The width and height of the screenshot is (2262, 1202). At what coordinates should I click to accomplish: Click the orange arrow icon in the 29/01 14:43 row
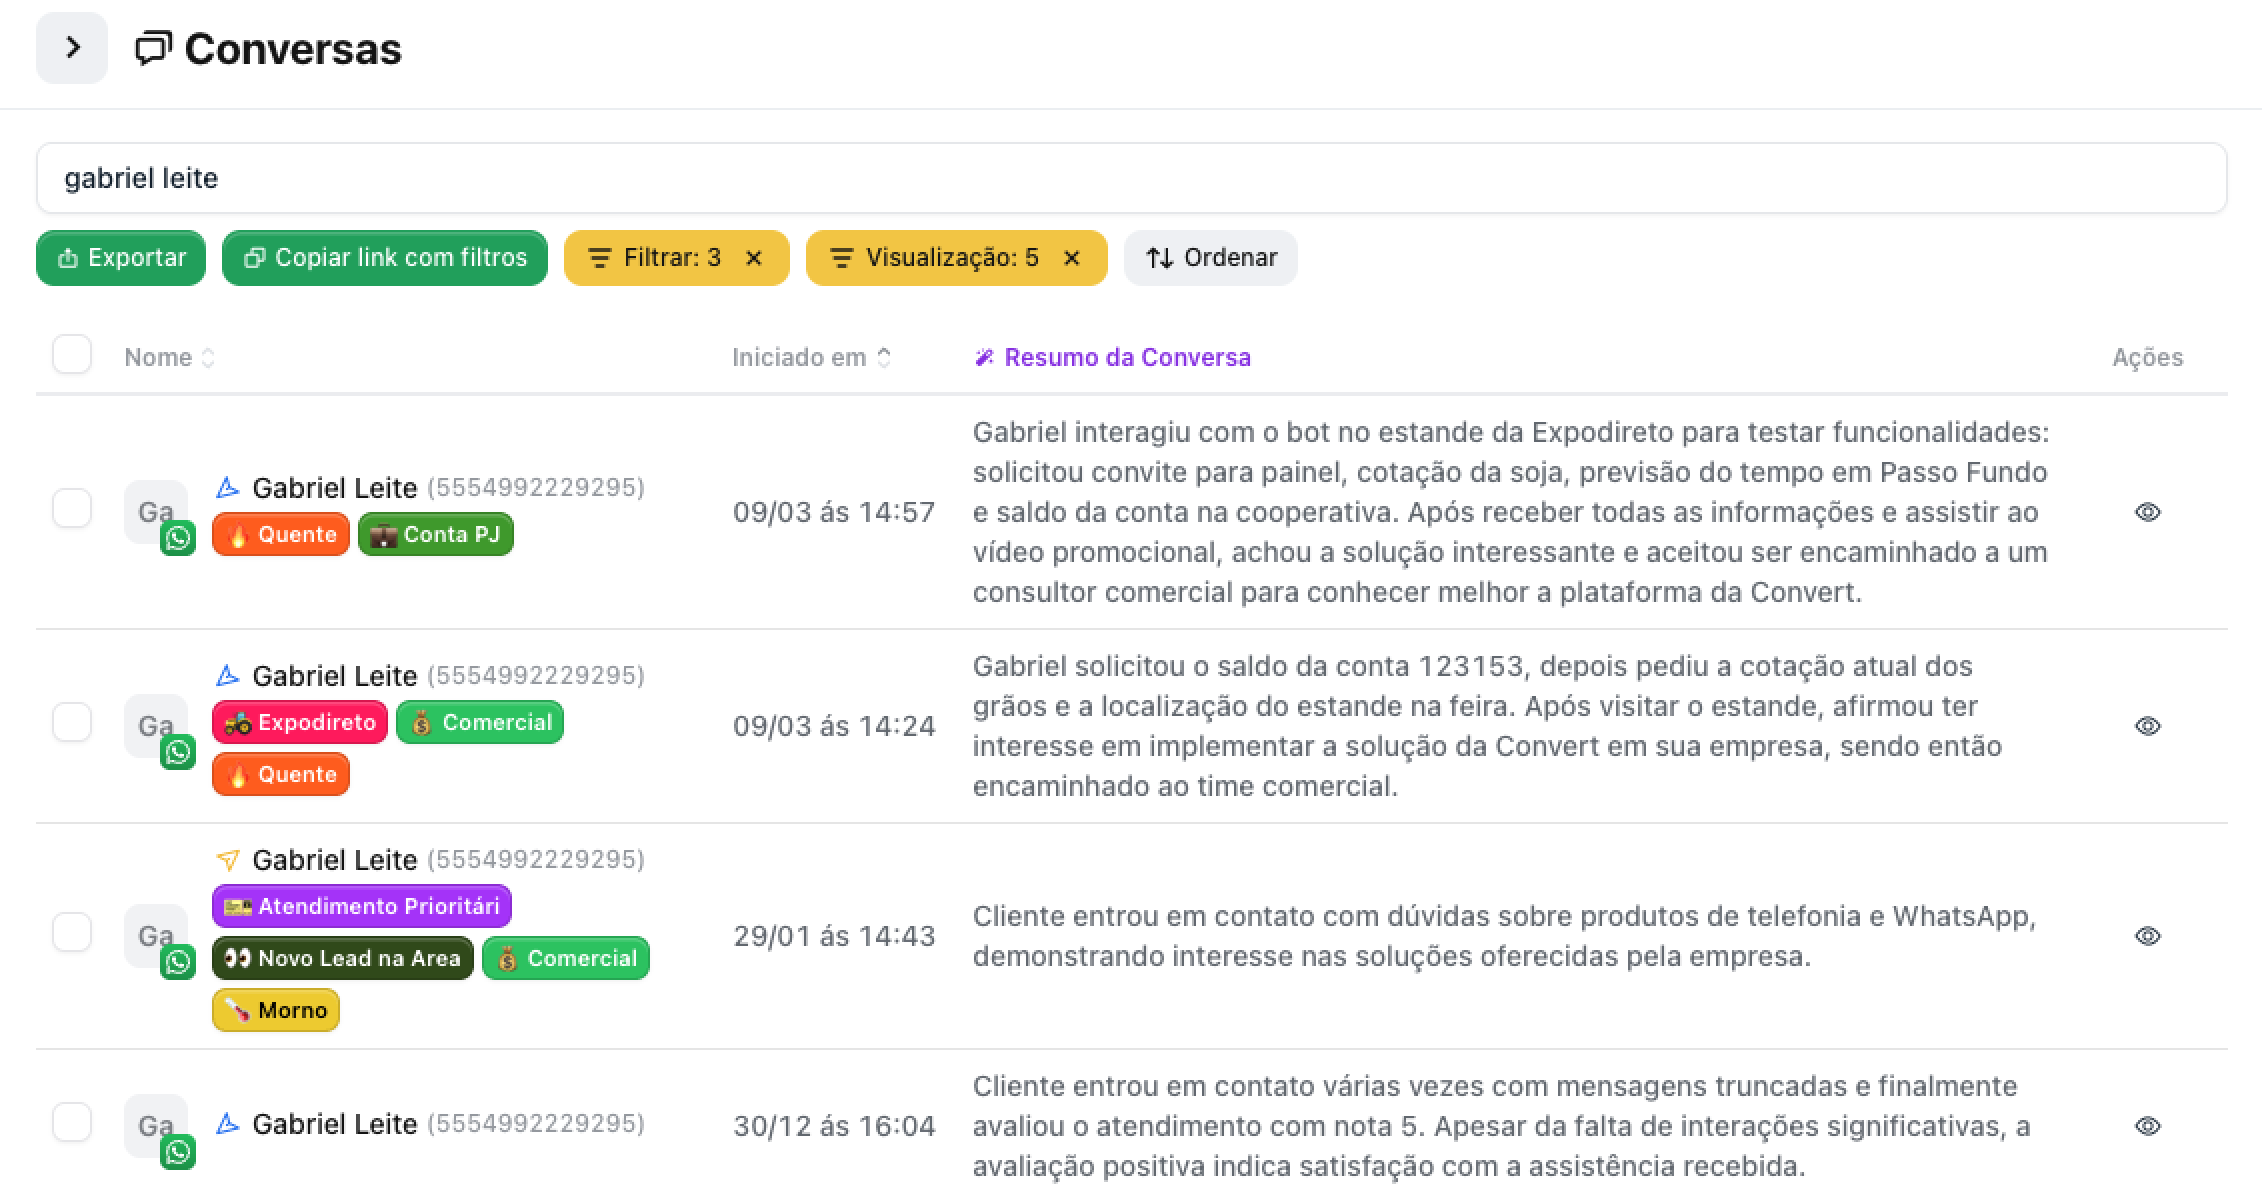tap(228, 860)
